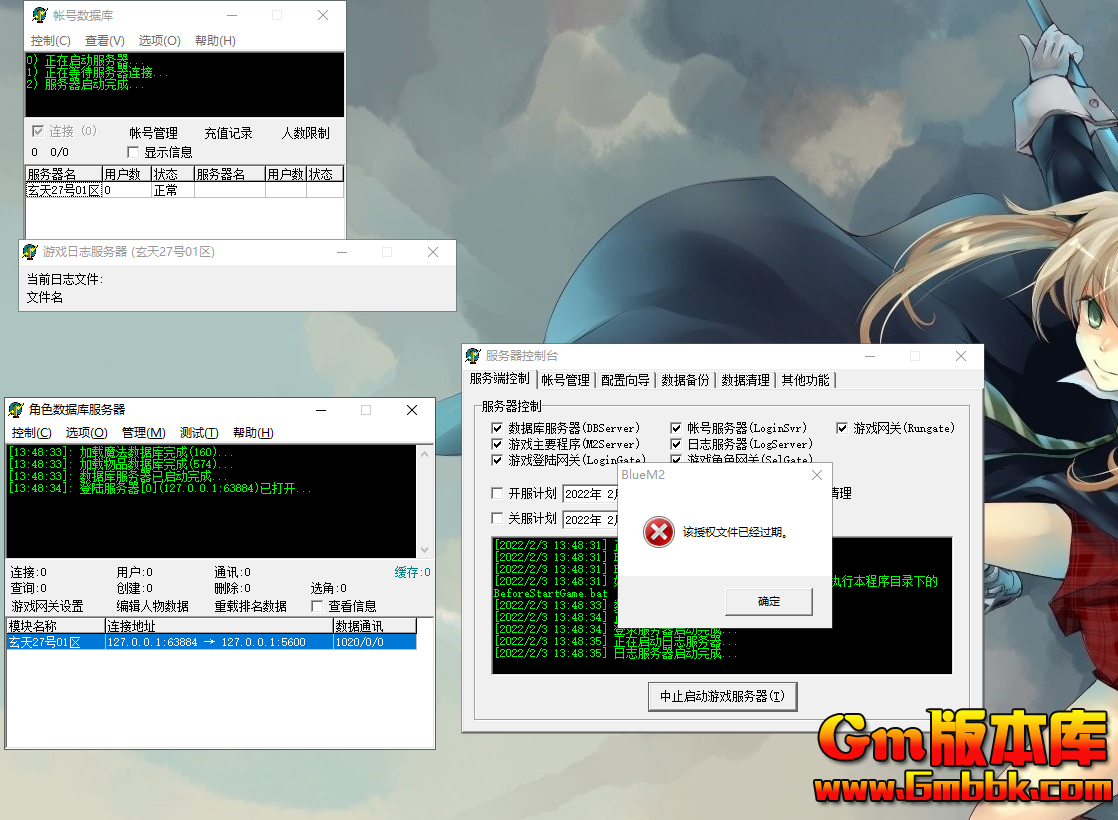The height and width of the screenshot is (820, 1118).
Task: Uncheck 数据库服务器(DBServer)
Action: click(497, 427)
